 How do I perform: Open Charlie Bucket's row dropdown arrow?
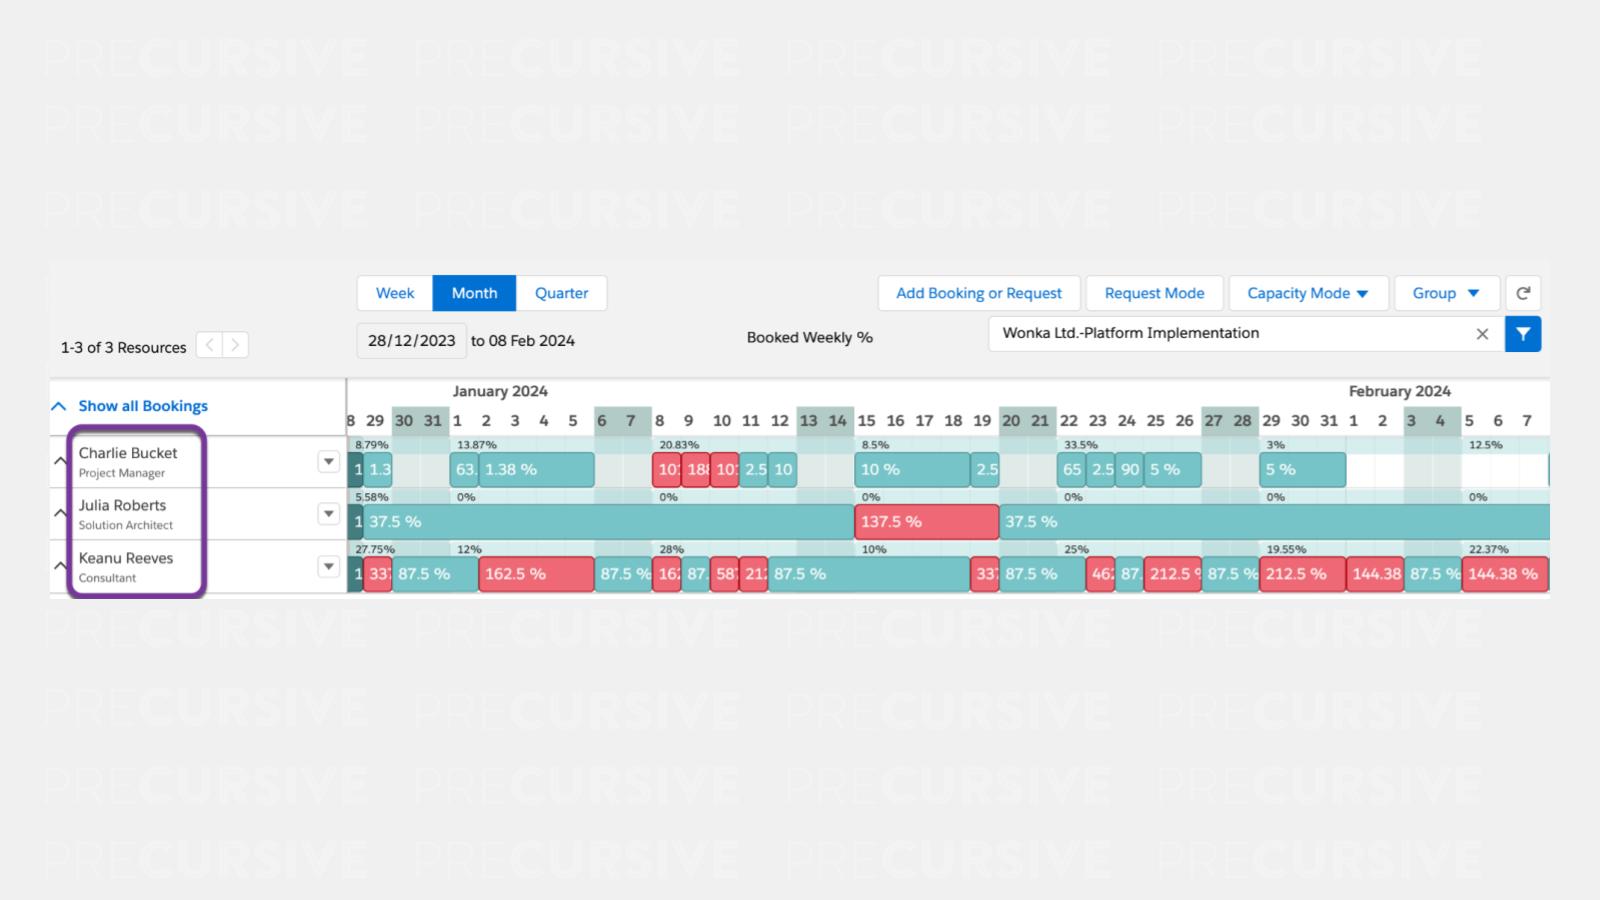point(328,461)
